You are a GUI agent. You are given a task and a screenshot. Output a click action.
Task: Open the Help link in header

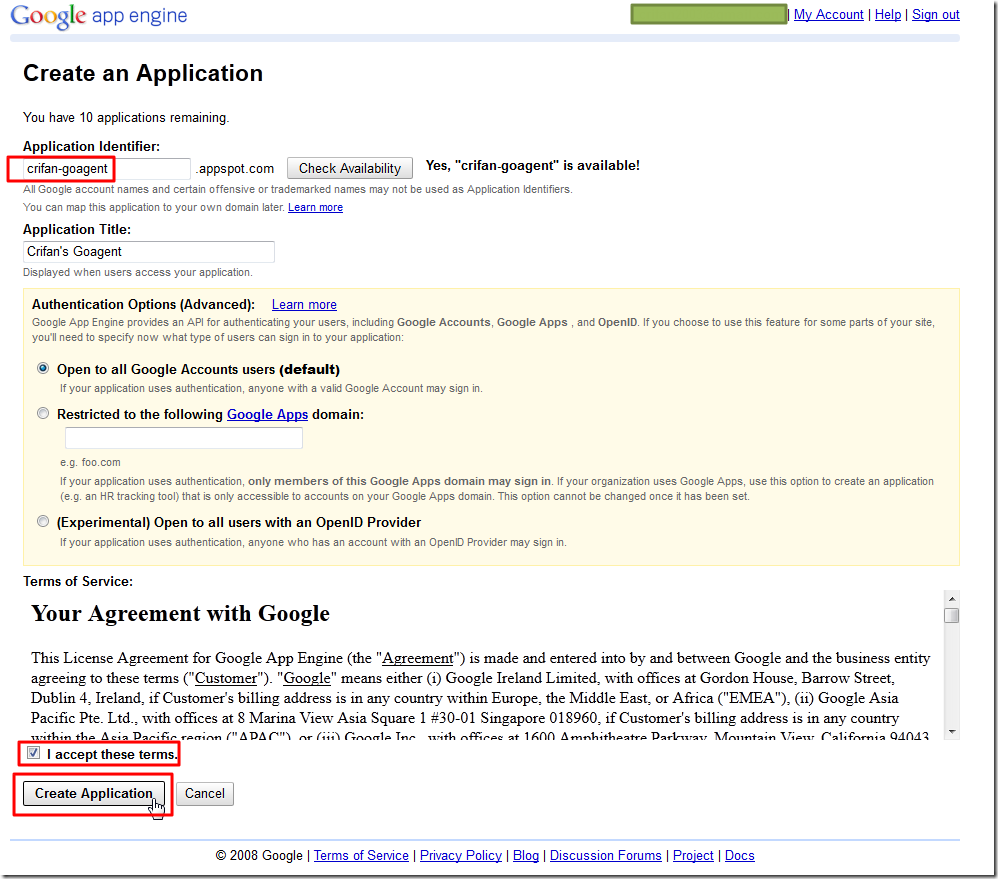(x=888, y=15)
